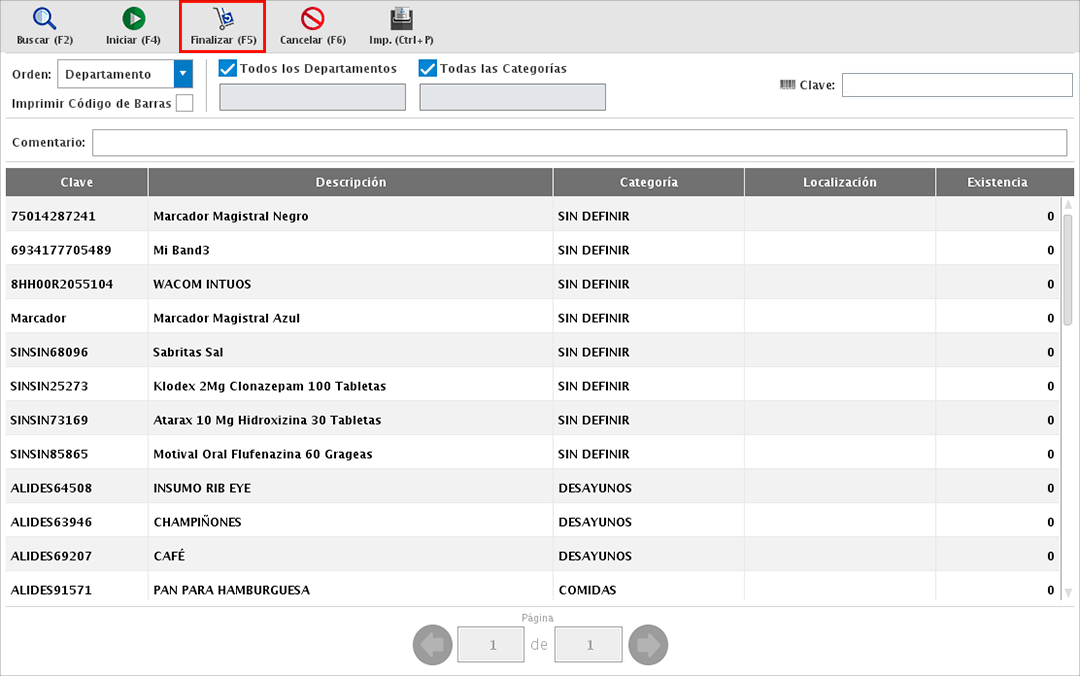Click the Cancelar (F6) prohibition icon
The height and width of the screenshot is (676, 1080).
(x=312, y=19)
